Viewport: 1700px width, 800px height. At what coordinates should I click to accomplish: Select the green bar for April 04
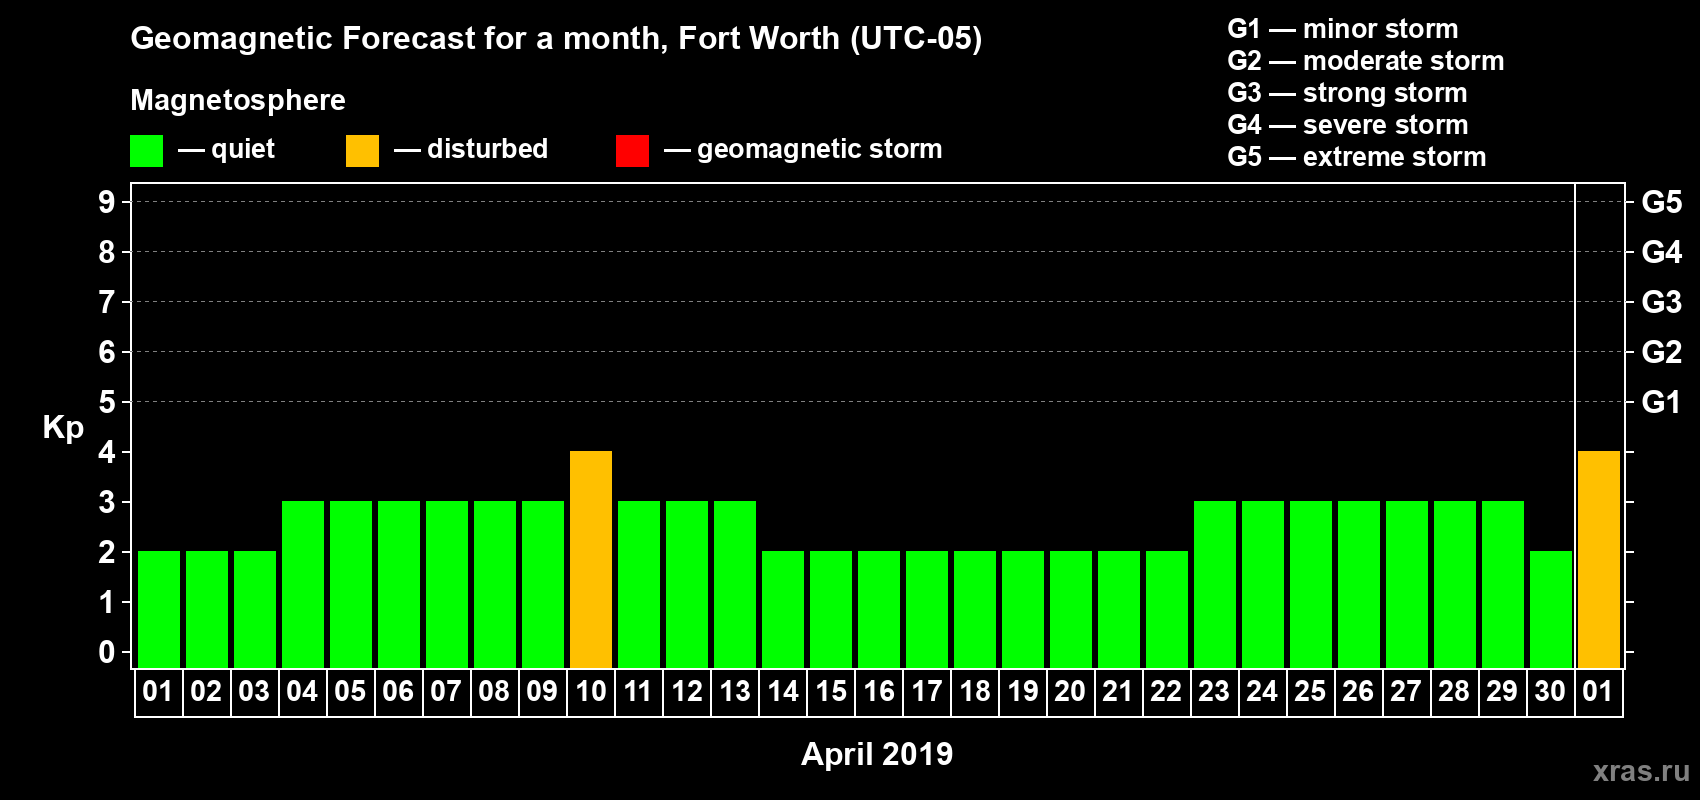click(303, 584)
